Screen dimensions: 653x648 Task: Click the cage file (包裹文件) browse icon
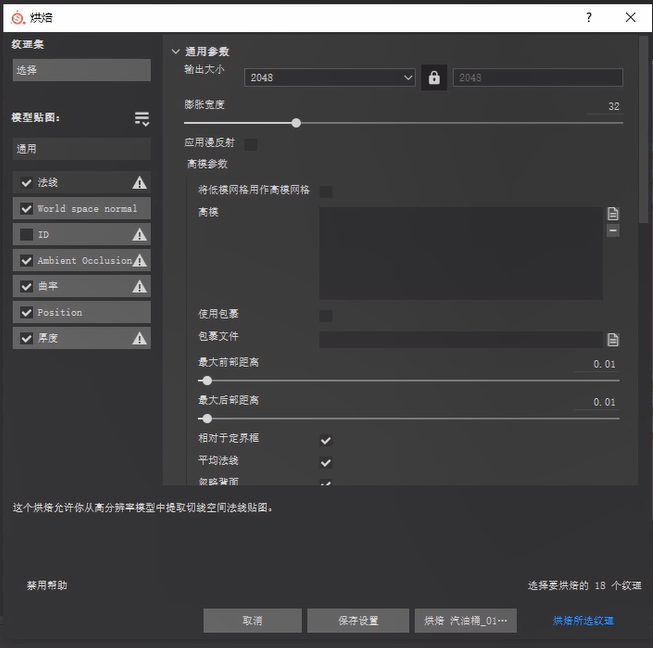click(613, 340)
